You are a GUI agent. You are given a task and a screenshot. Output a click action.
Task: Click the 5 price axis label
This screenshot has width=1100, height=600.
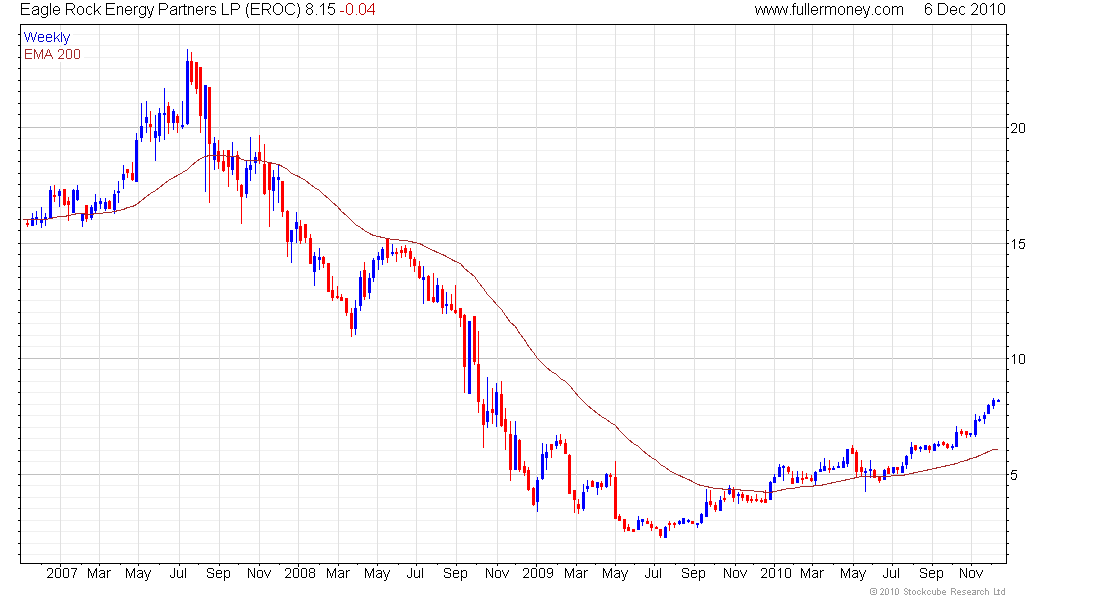(1014, 475)
